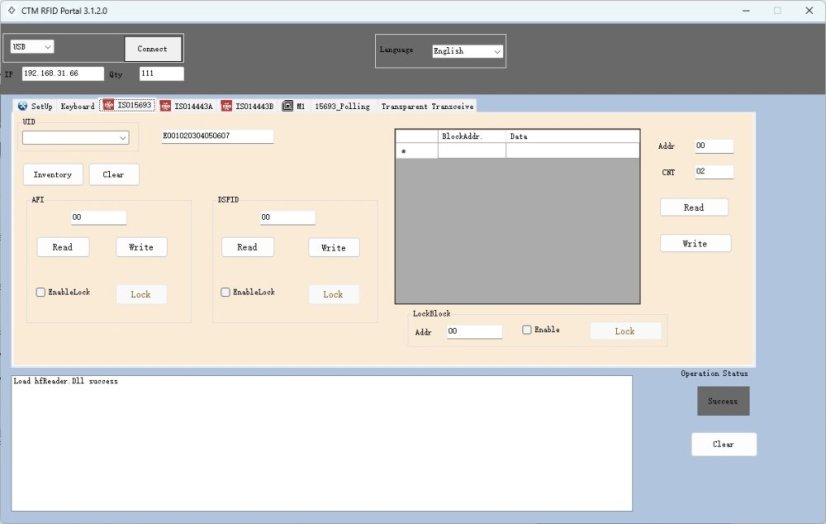826x524 pixels.
Task: Open the USB connection type dropdown
Action: point(32,47)
